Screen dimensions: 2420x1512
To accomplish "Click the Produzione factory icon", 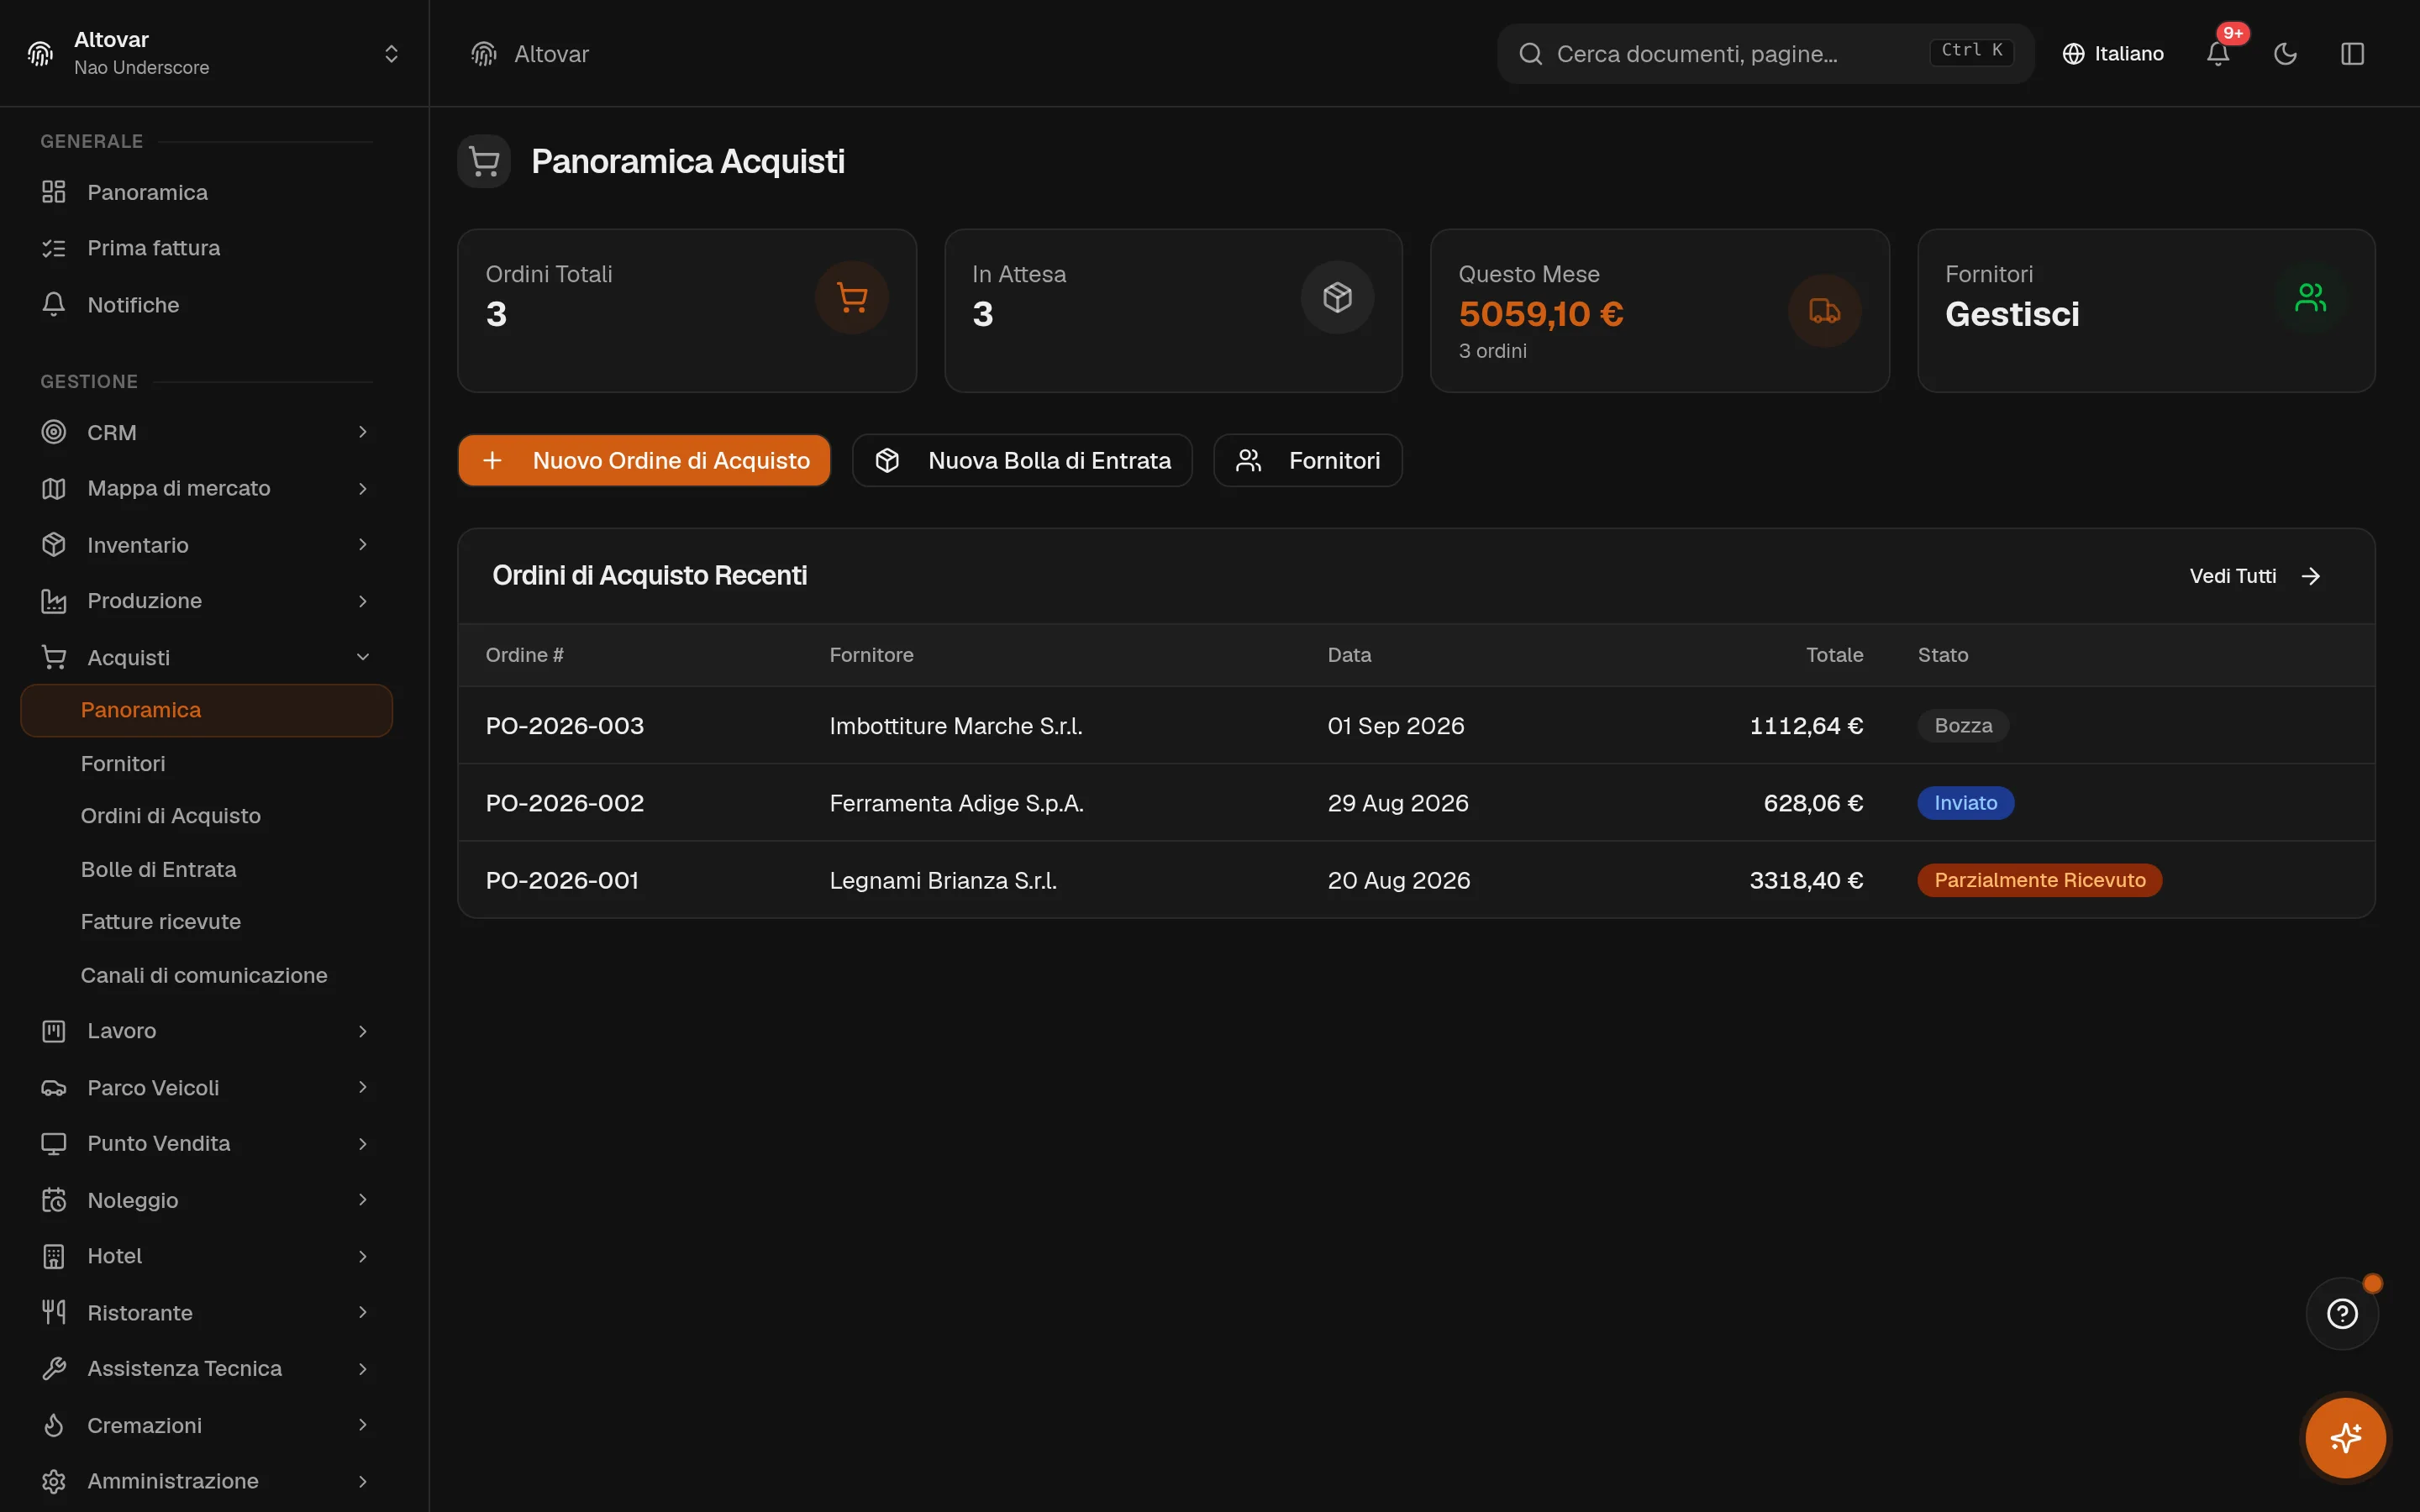I will coord(54,601).
